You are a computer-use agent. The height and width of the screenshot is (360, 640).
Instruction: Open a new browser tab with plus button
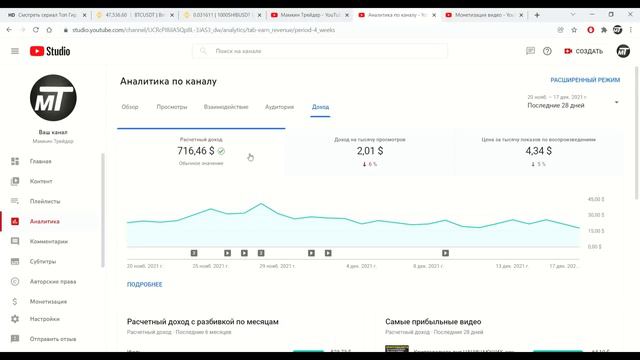pyautogui.click(x=537, y=15)
